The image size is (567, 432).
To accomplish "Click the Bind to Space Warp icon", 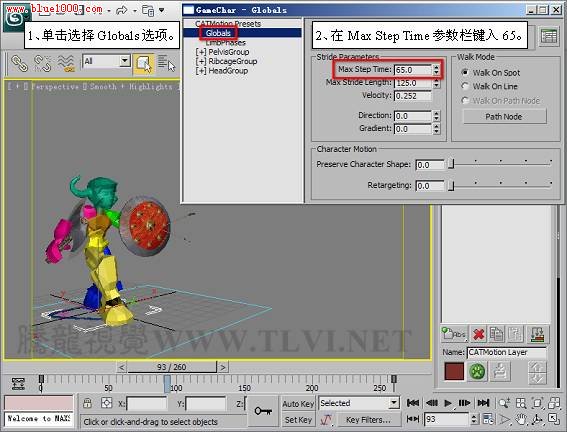I will click(x=66, y=63).
